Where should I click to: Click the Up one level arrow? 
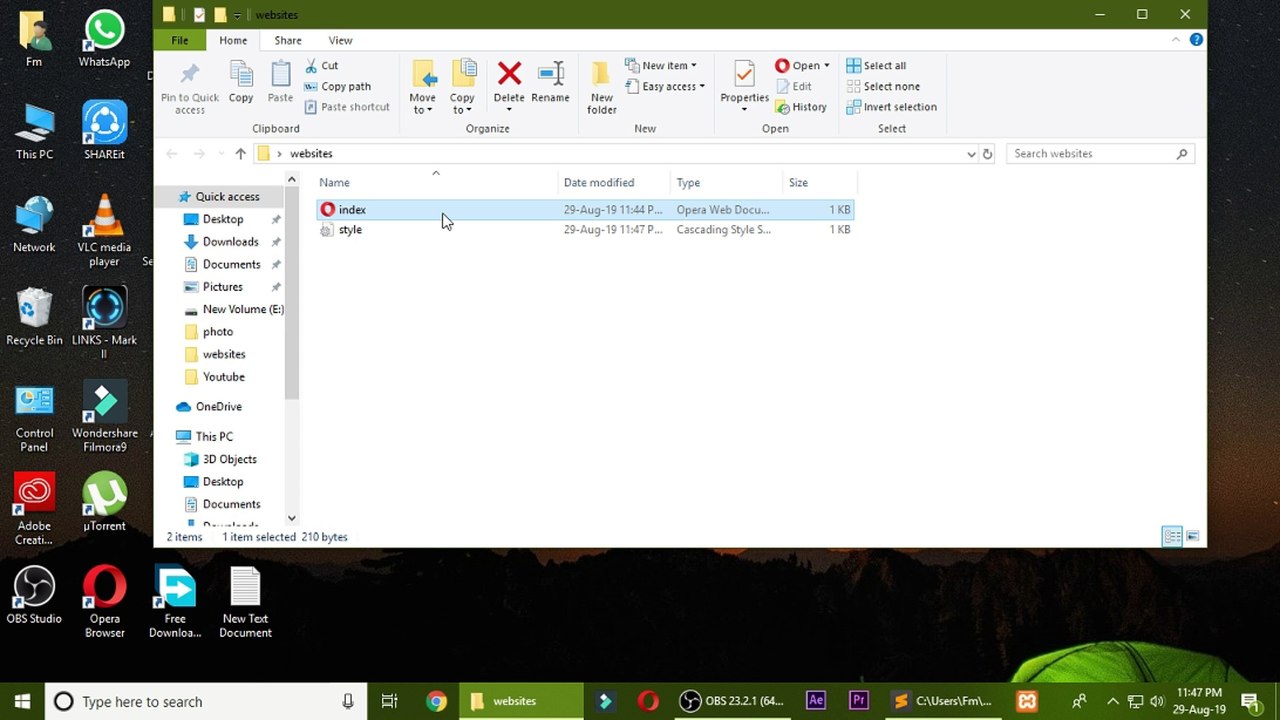click(240, 154)
